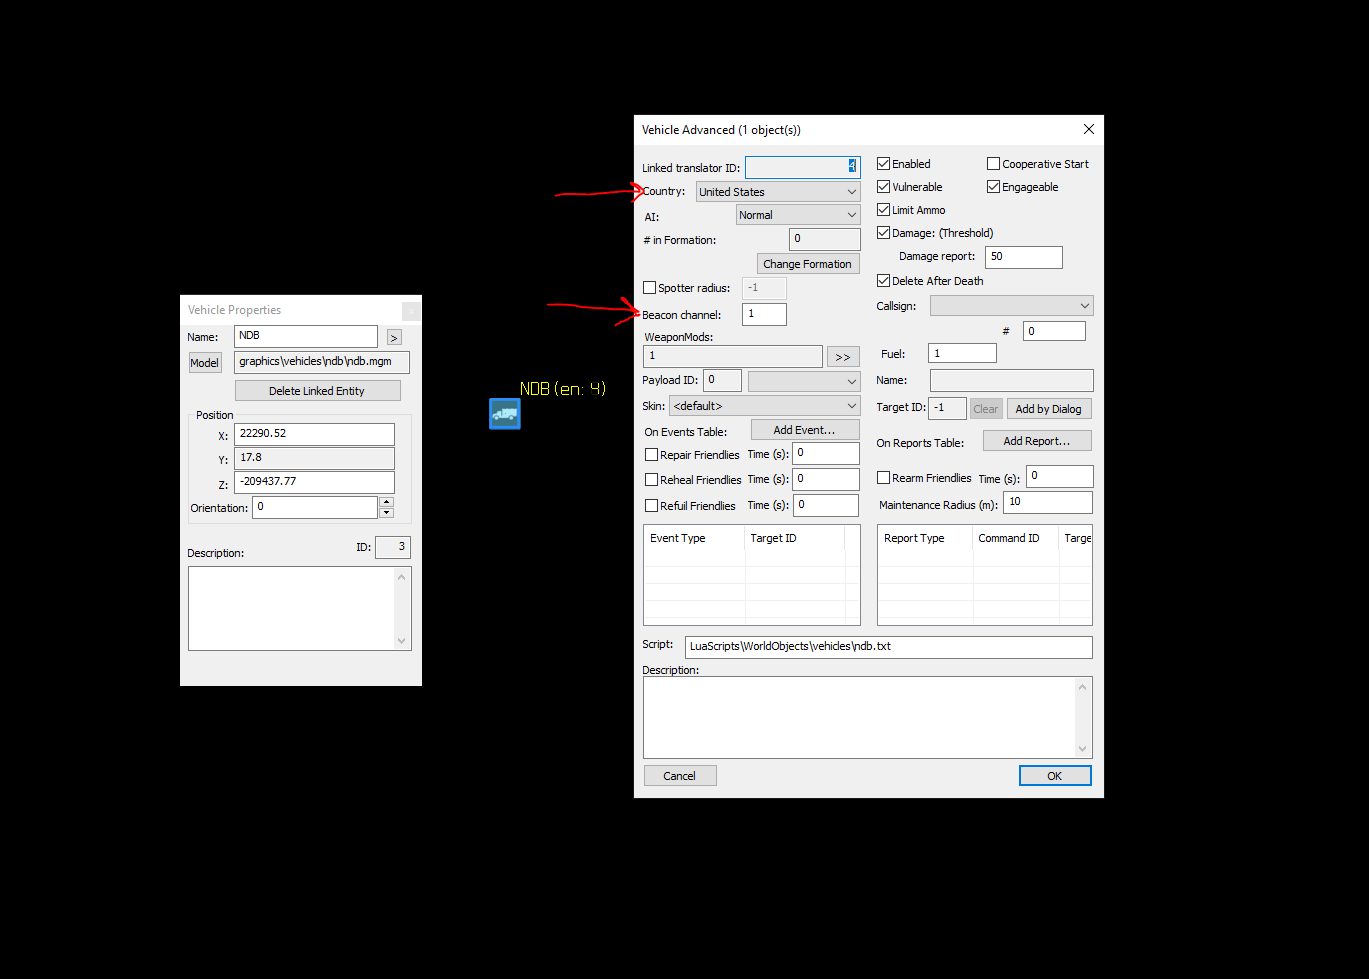Click the Beacon channel input field
The width and height of the screenshot is (1369, 979).
[764, 314]
